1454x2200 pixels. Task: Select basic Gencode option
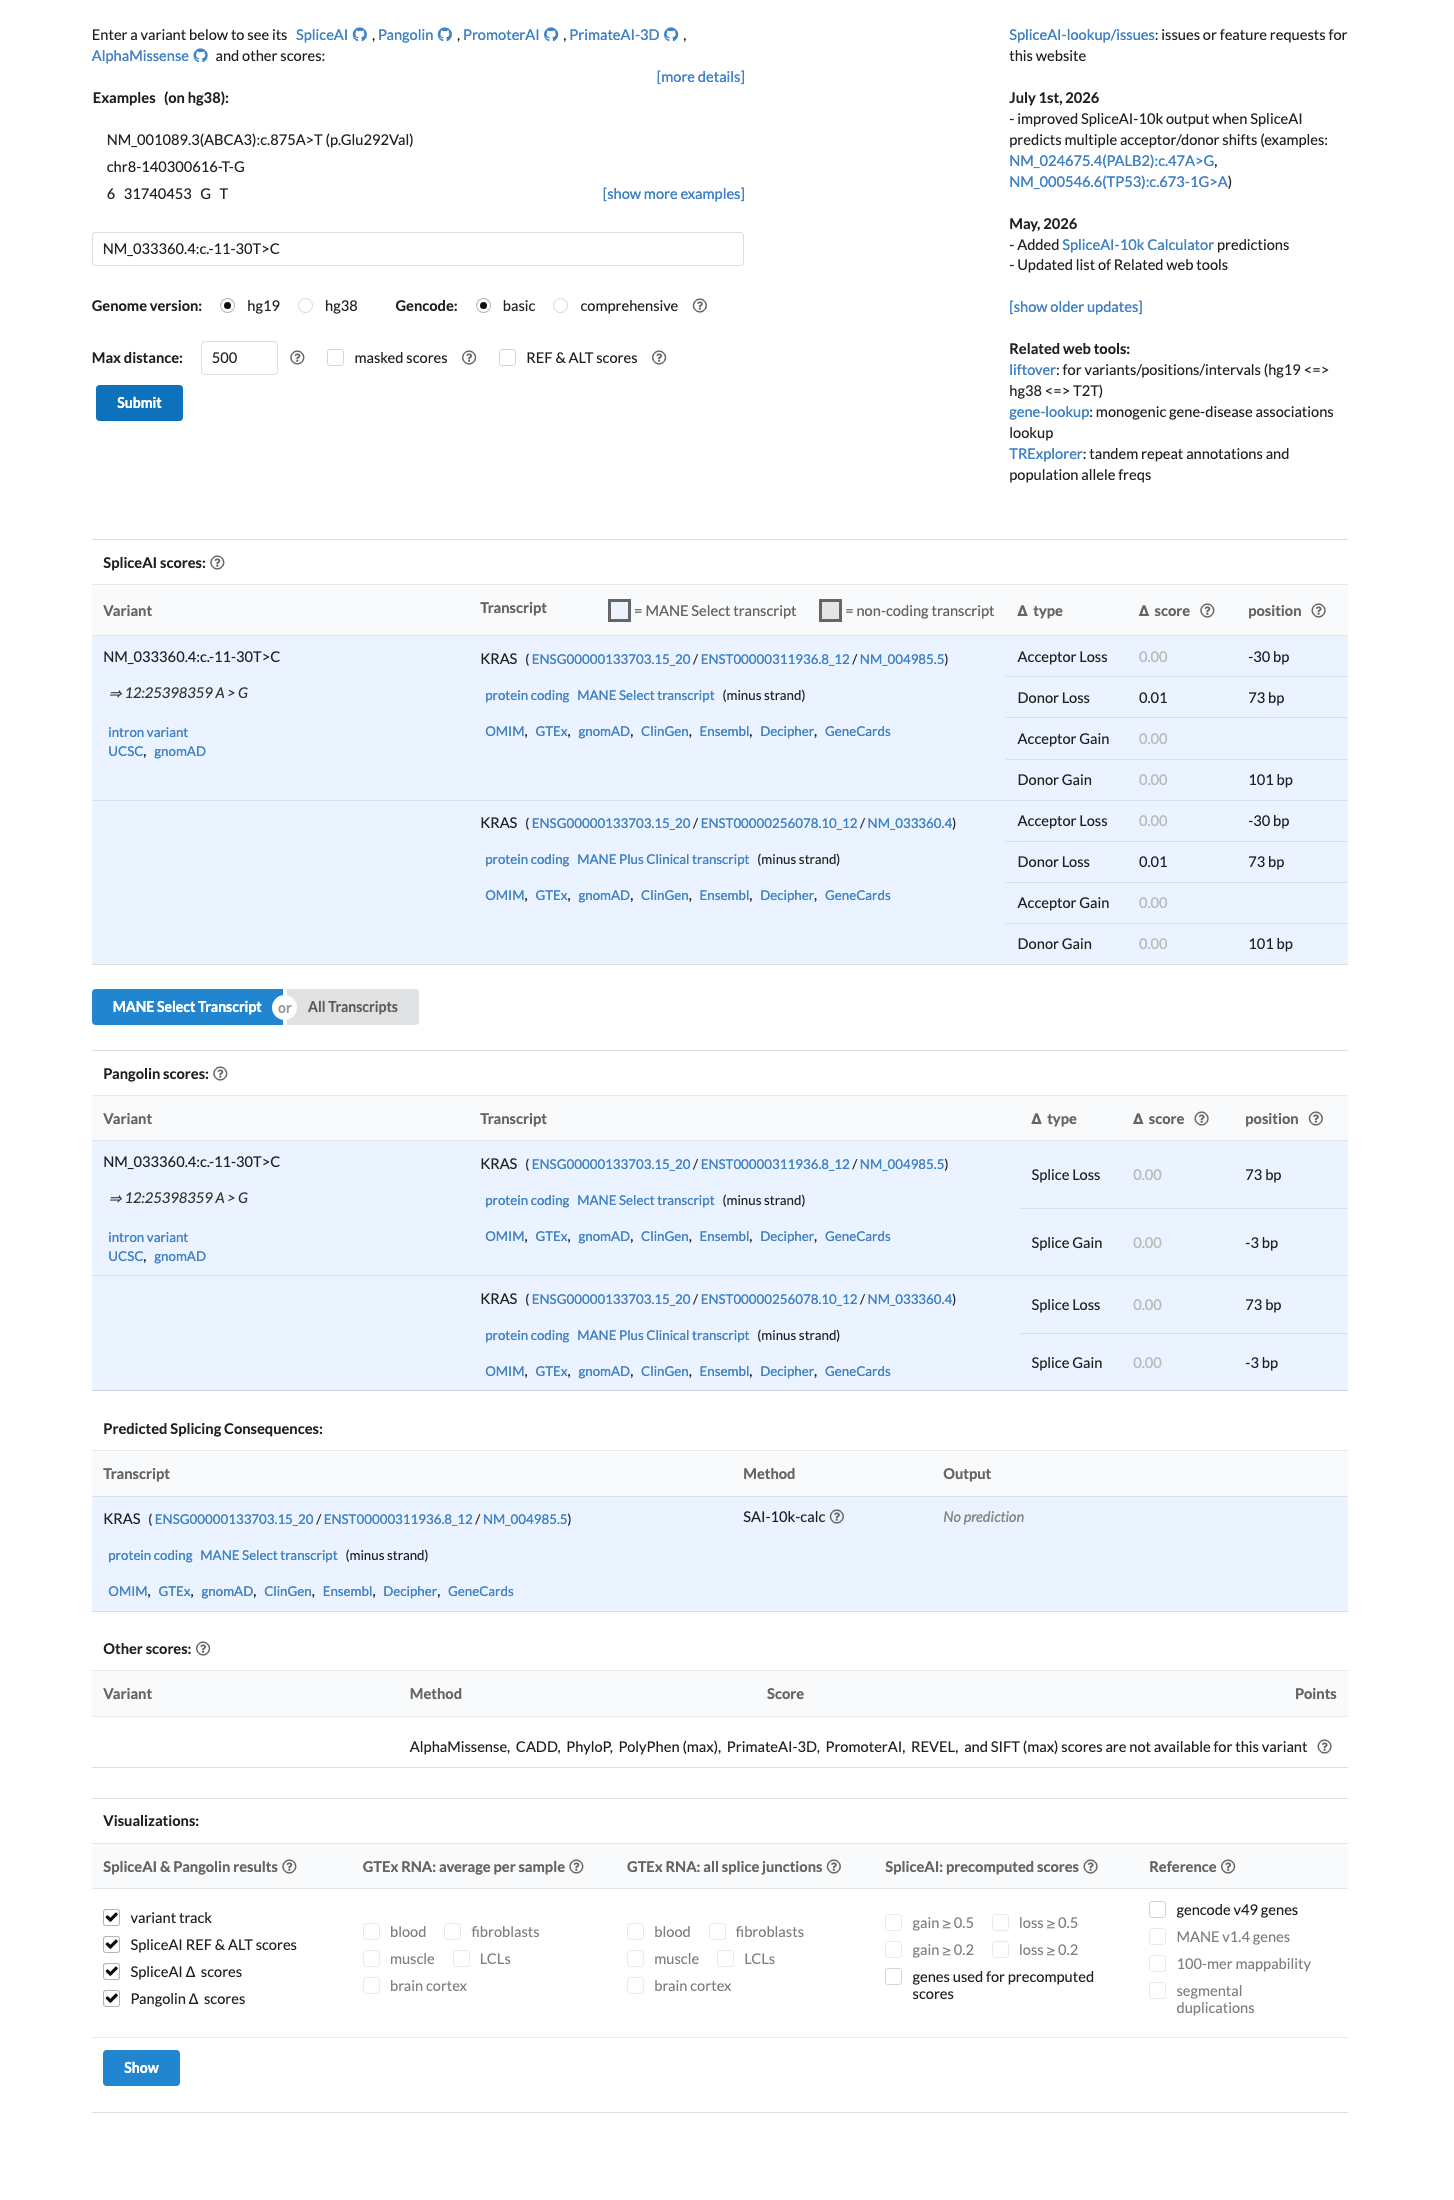(x=484, y=306)
